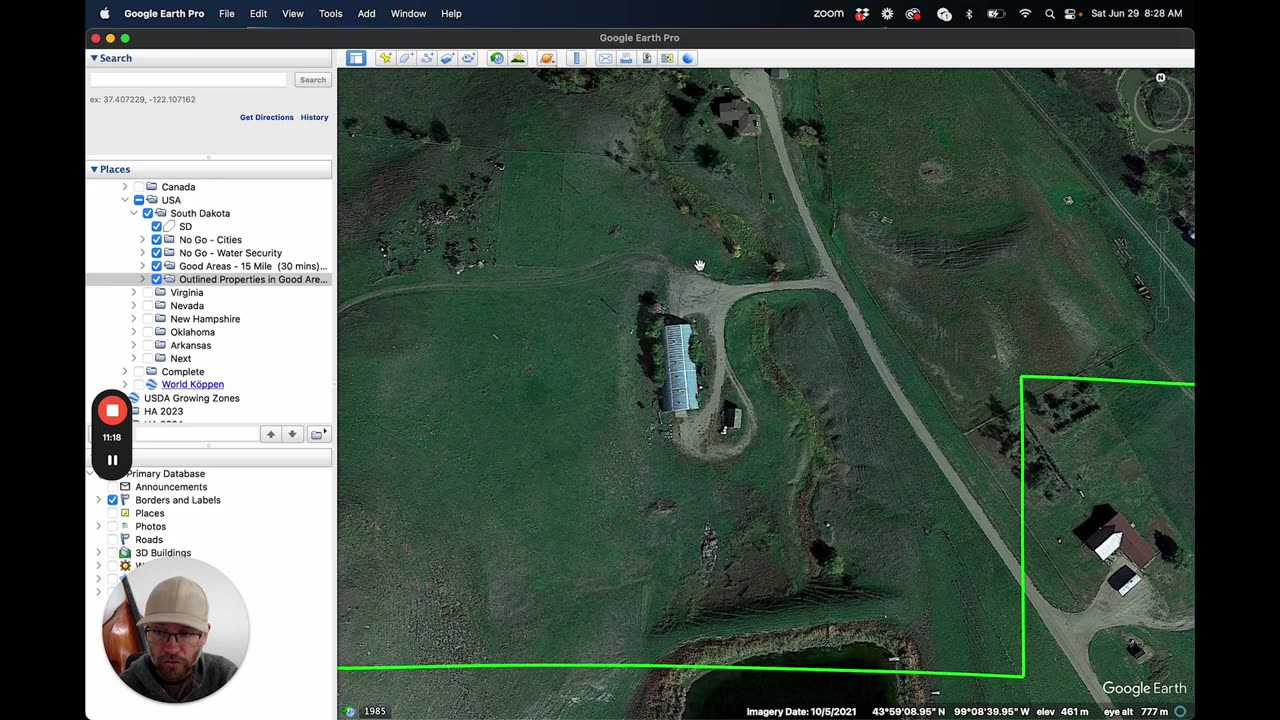
Task: Open the File menu
Action: pos(227,14)
